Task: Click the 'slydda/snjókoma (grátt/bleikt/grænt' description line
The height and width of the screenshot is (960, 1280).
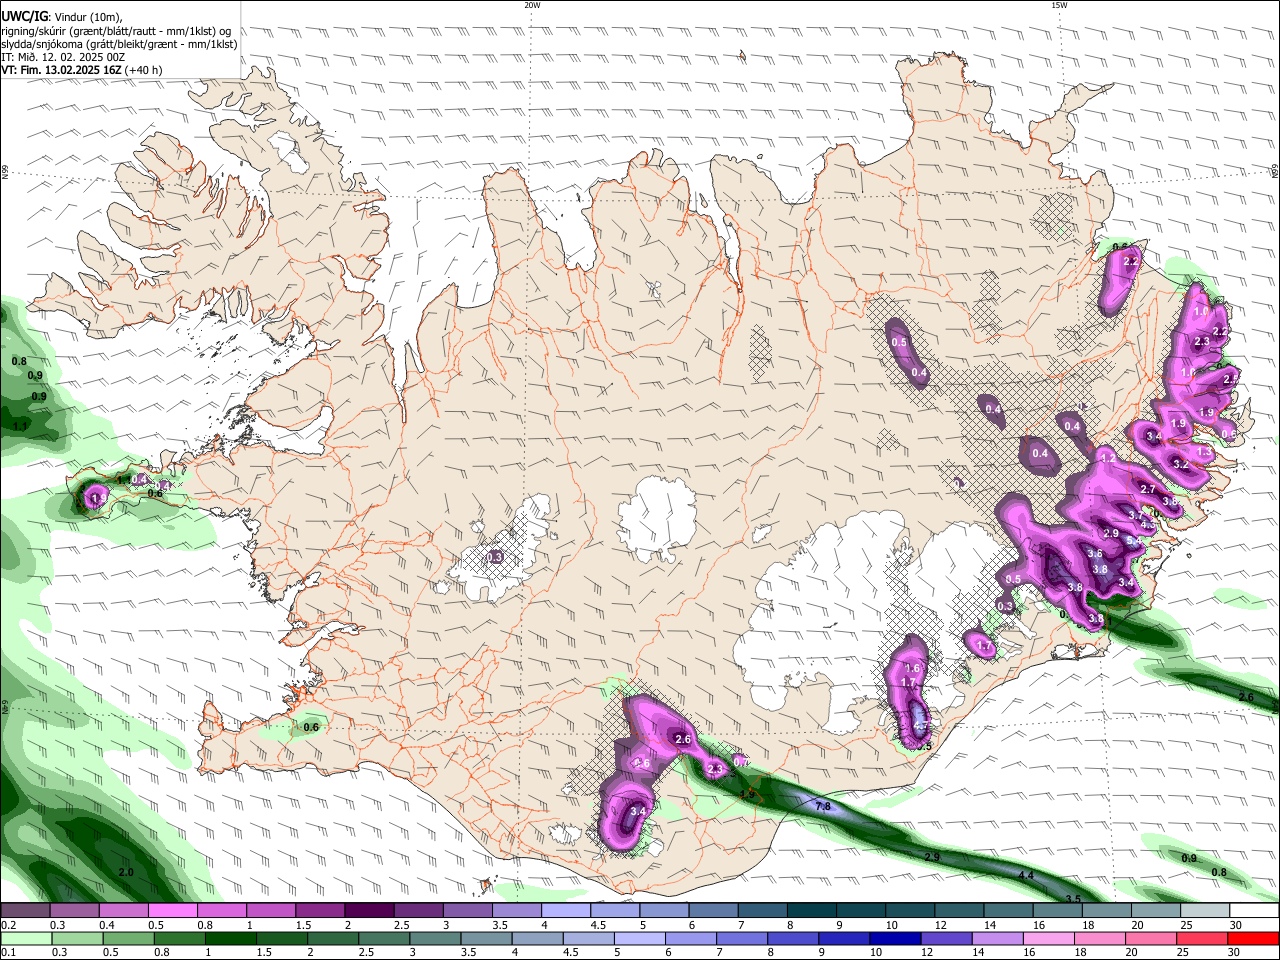Action: click(119, 44)
